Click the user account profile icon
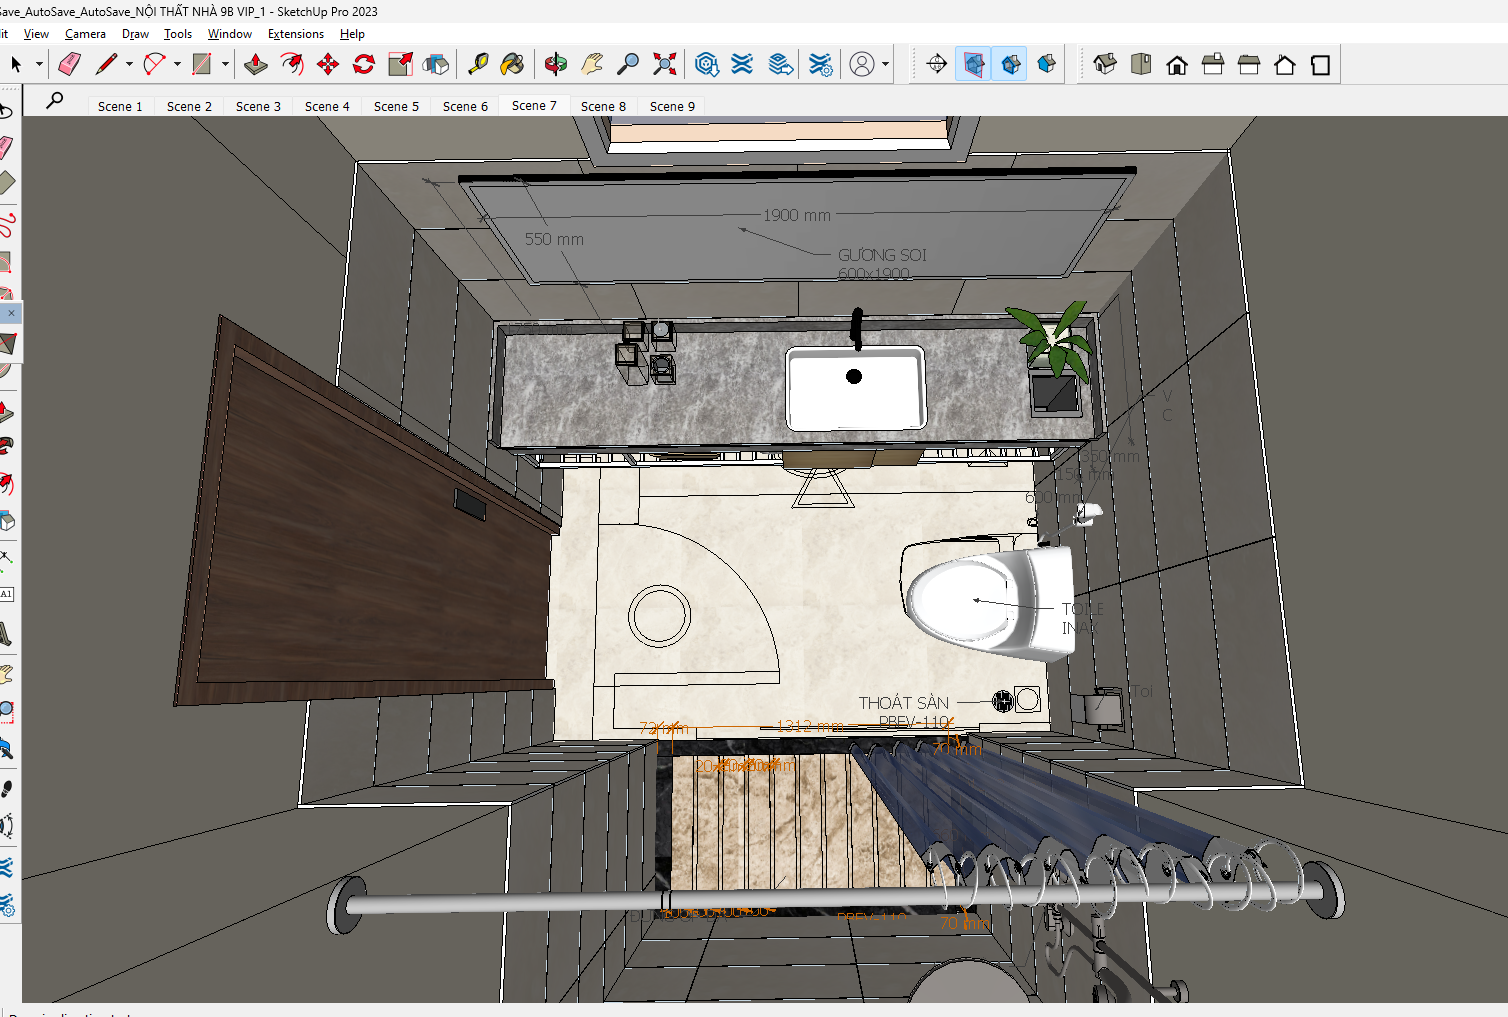The height and width of the screenshot is (1017, 1508). point(862,64)
